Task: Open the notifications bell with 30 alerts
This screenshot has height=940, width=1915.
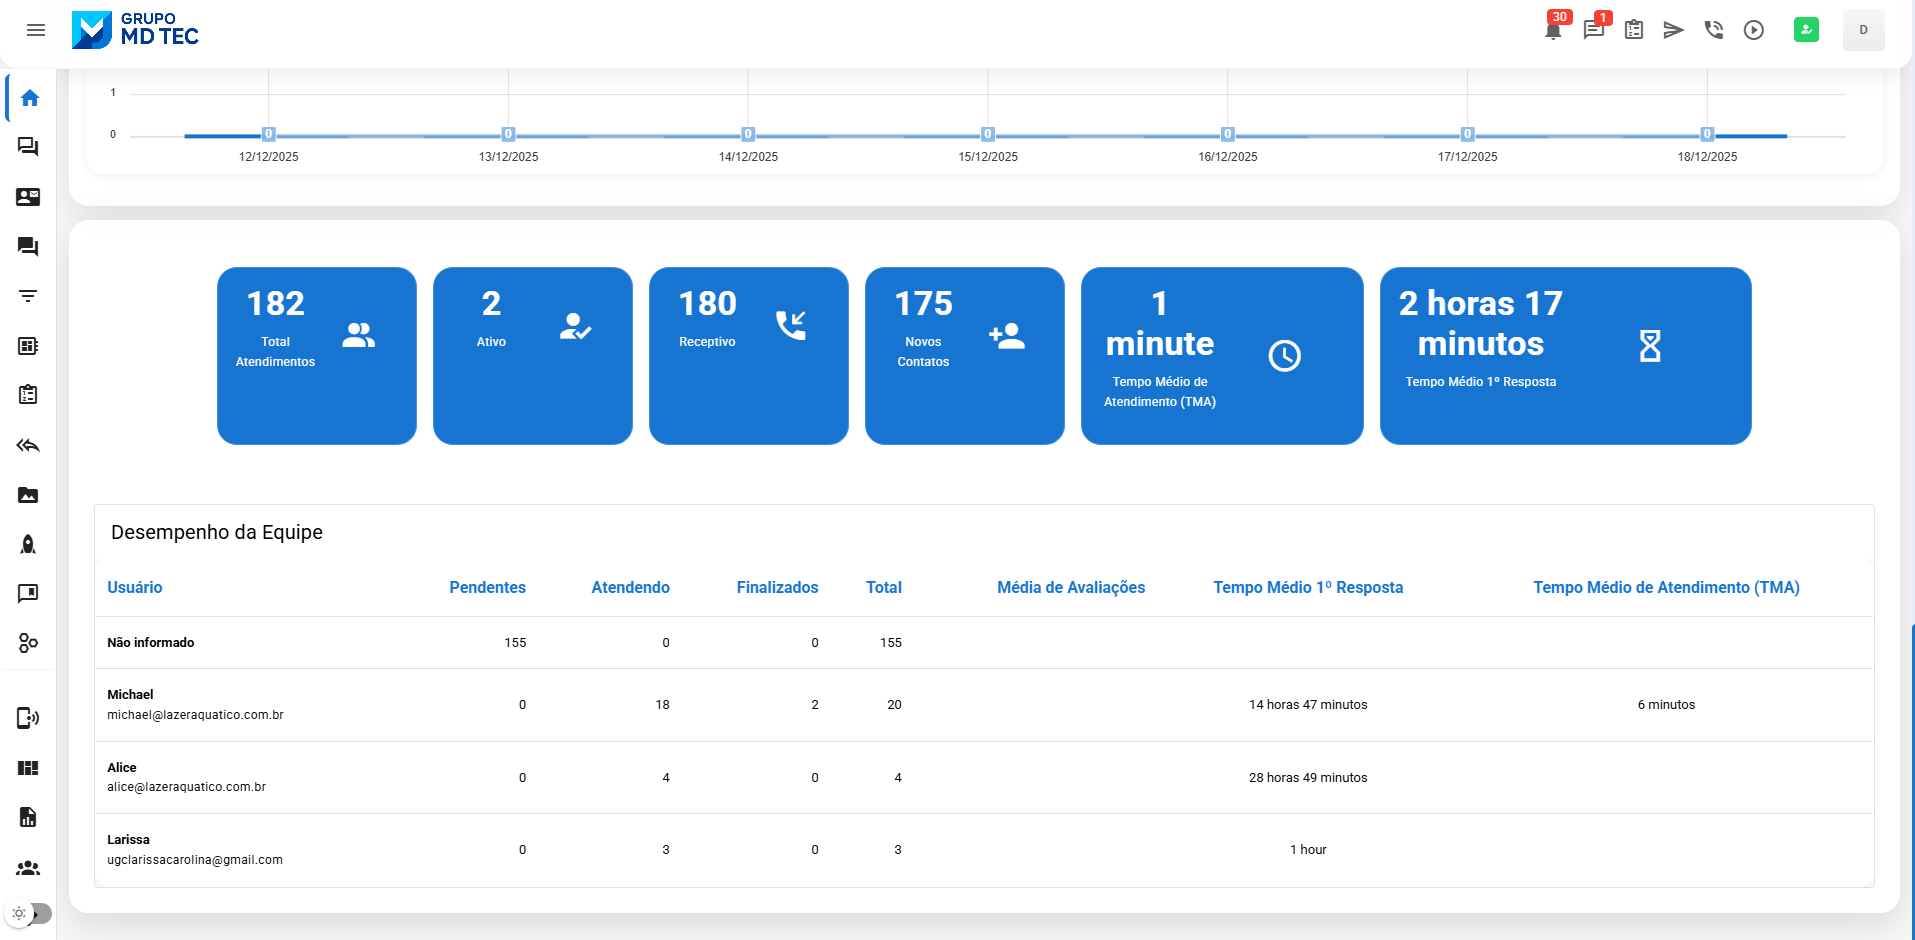Action: tap(1553, 30)
